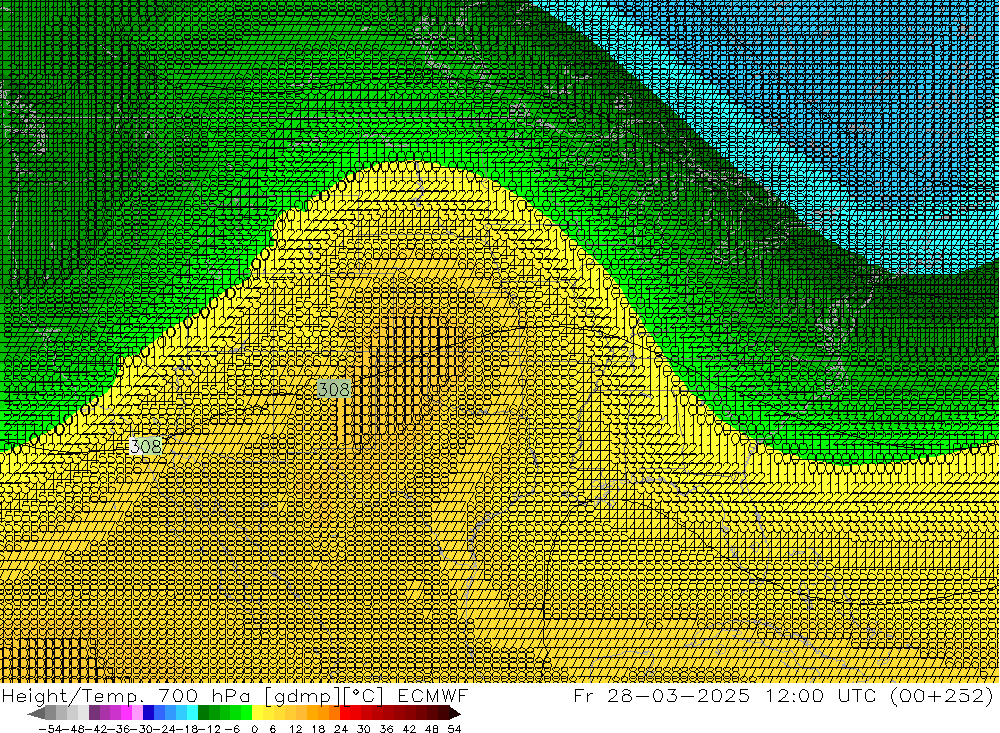Click the 'ECMWF' model name

tap(432, 695)
